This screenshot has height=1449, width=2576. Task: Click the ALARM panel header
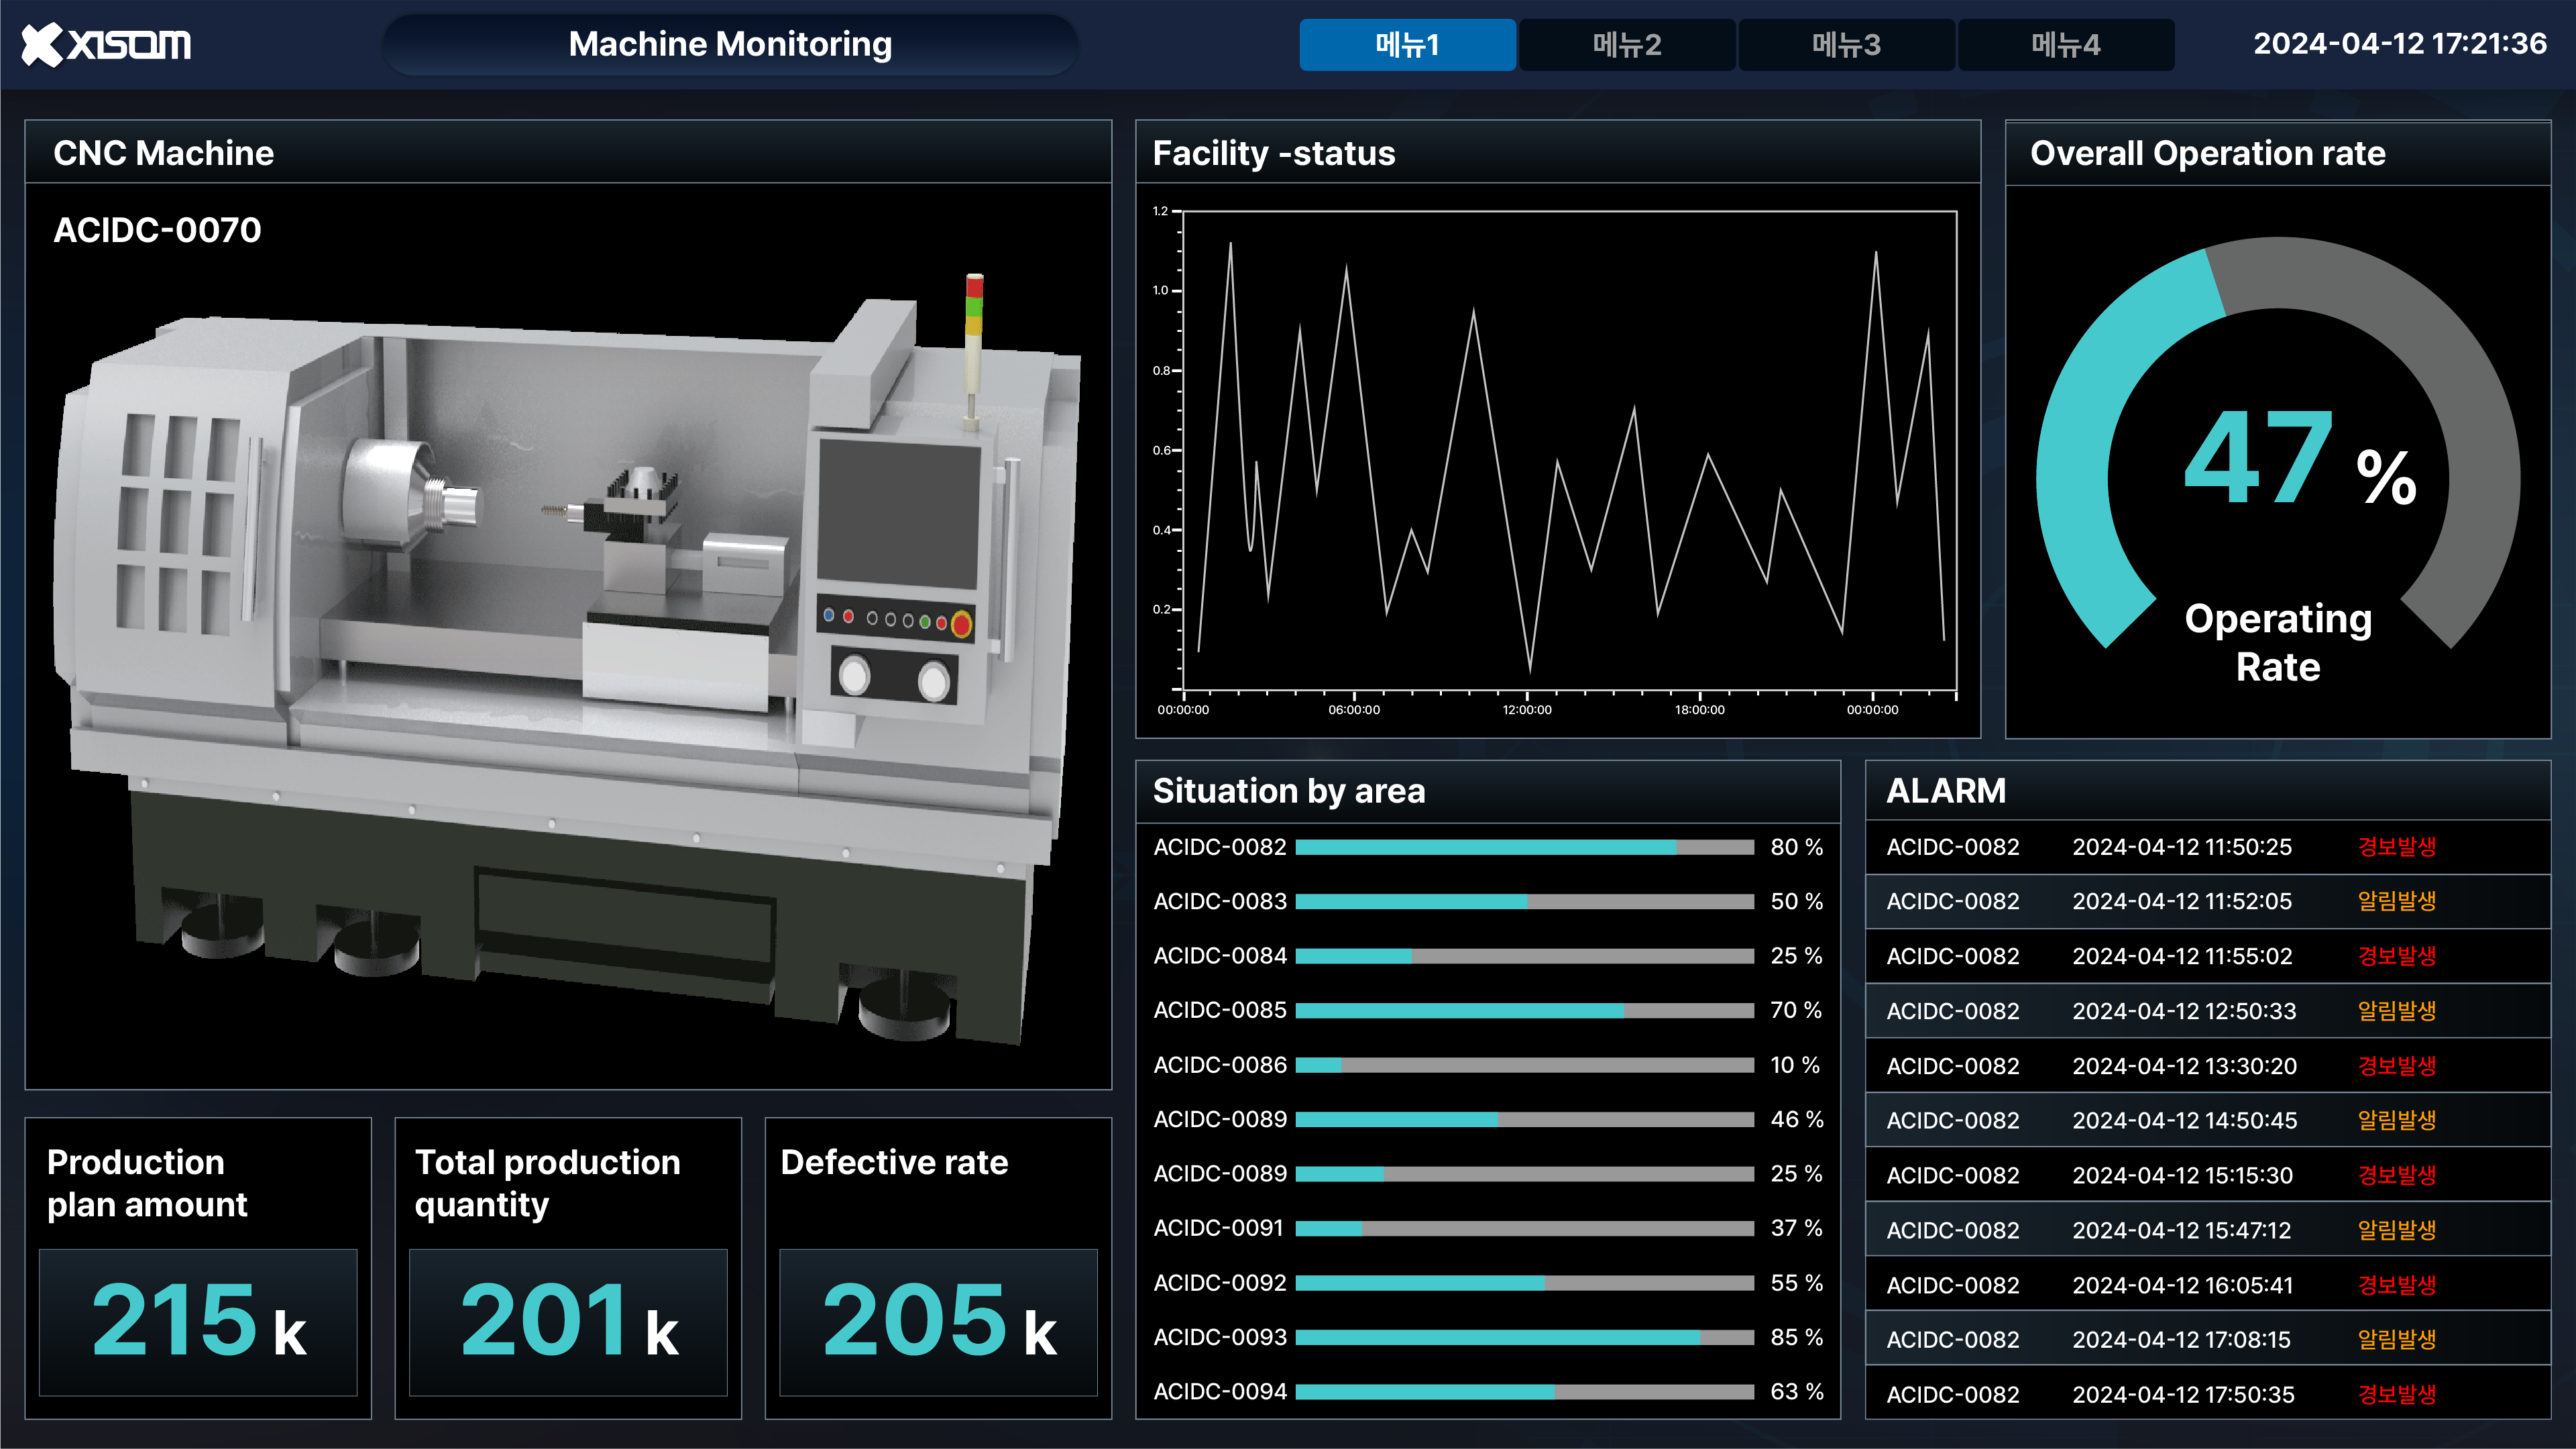1946,791
